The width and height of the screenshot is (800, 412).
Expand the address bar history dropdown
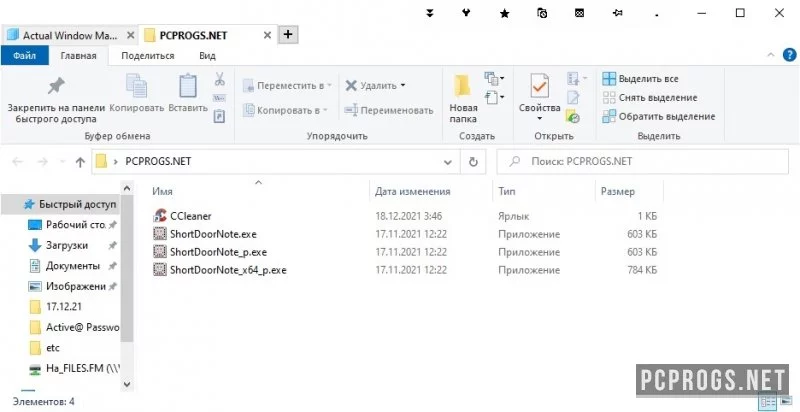[448, 162]
